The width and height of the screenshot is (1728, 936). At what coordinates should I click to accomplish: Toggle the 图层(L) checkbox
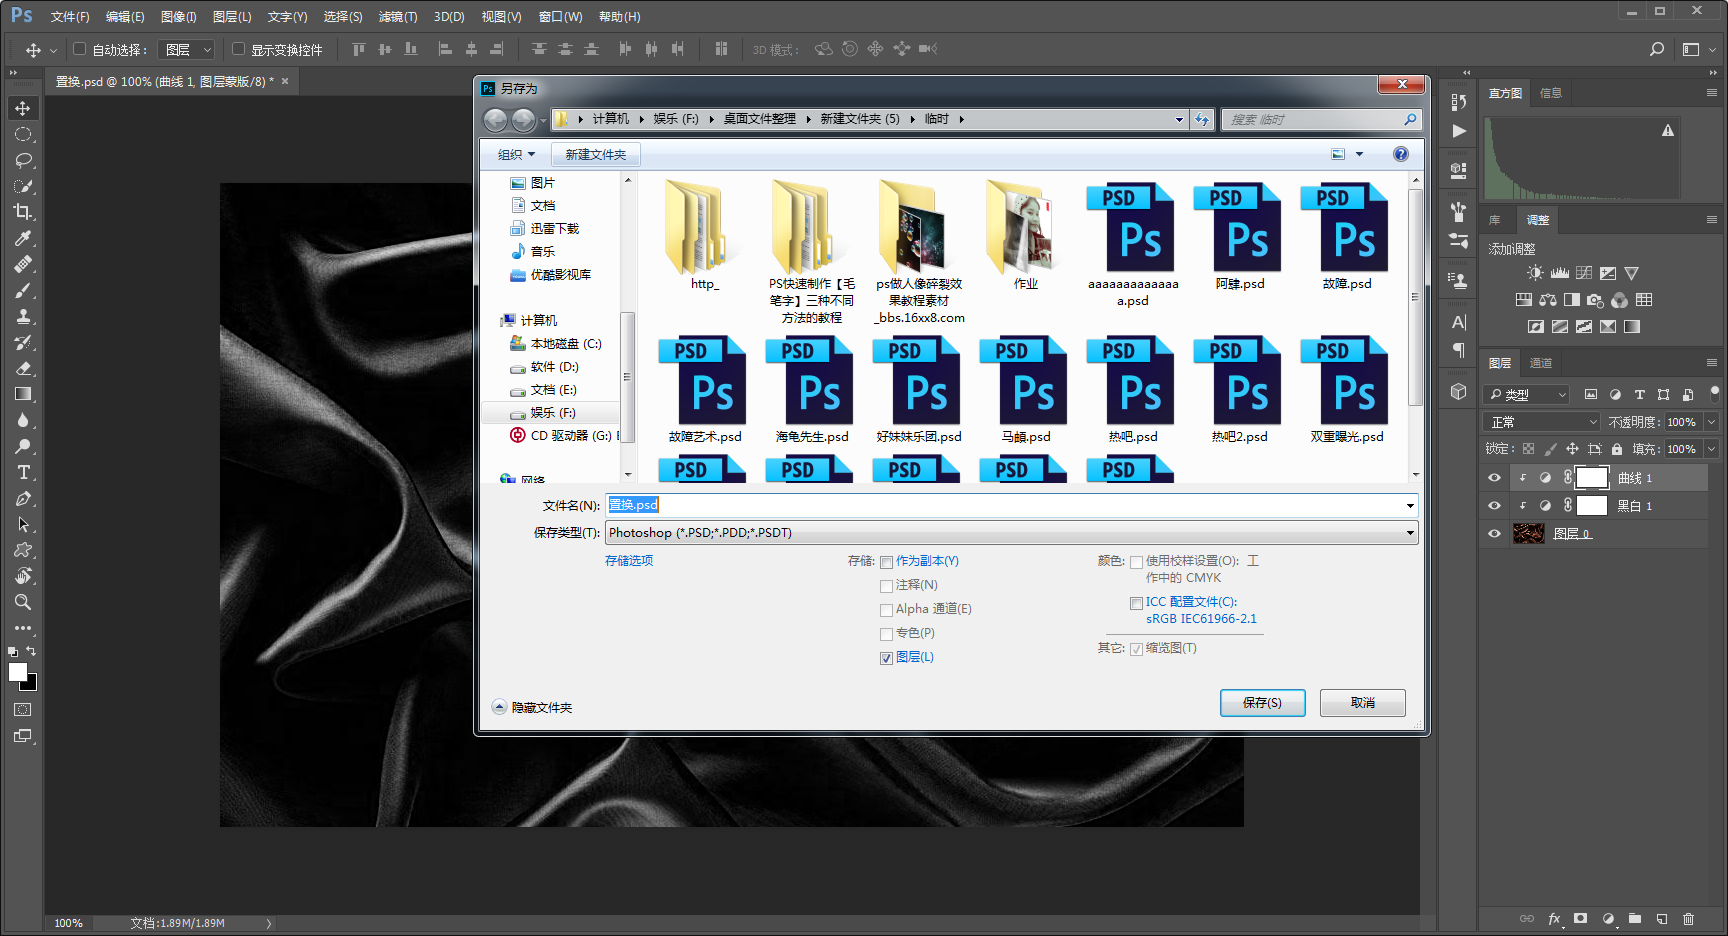[886, 658]
